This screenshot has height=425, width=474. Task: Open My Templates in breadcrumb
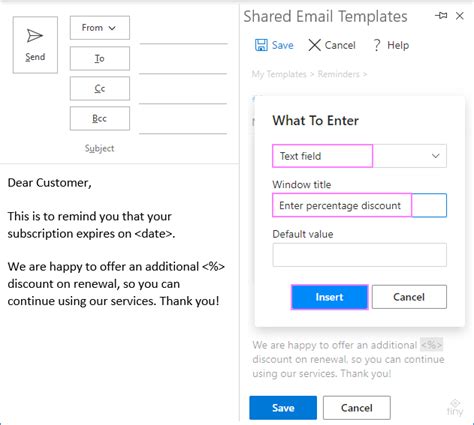[279, 74]
